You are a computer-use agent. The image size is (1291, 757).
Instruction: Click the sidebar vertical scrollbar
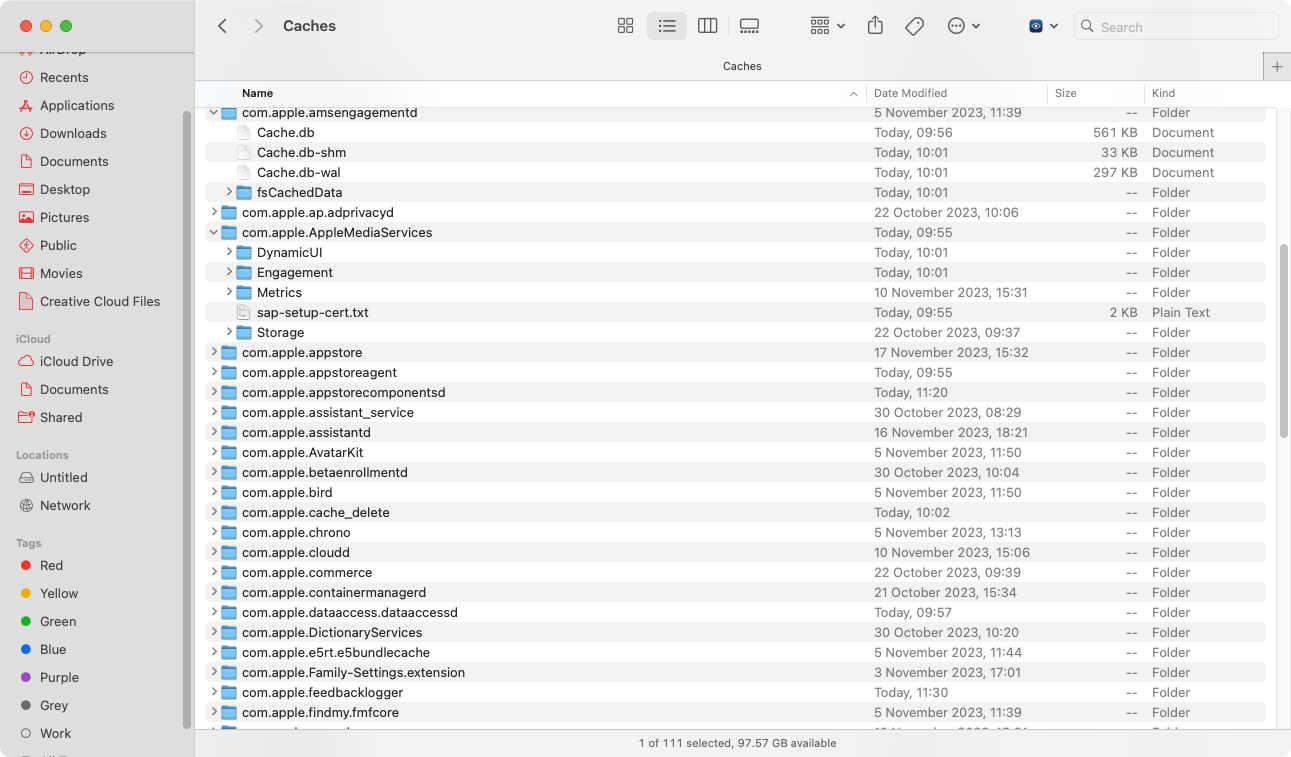[x=187, y=418]
